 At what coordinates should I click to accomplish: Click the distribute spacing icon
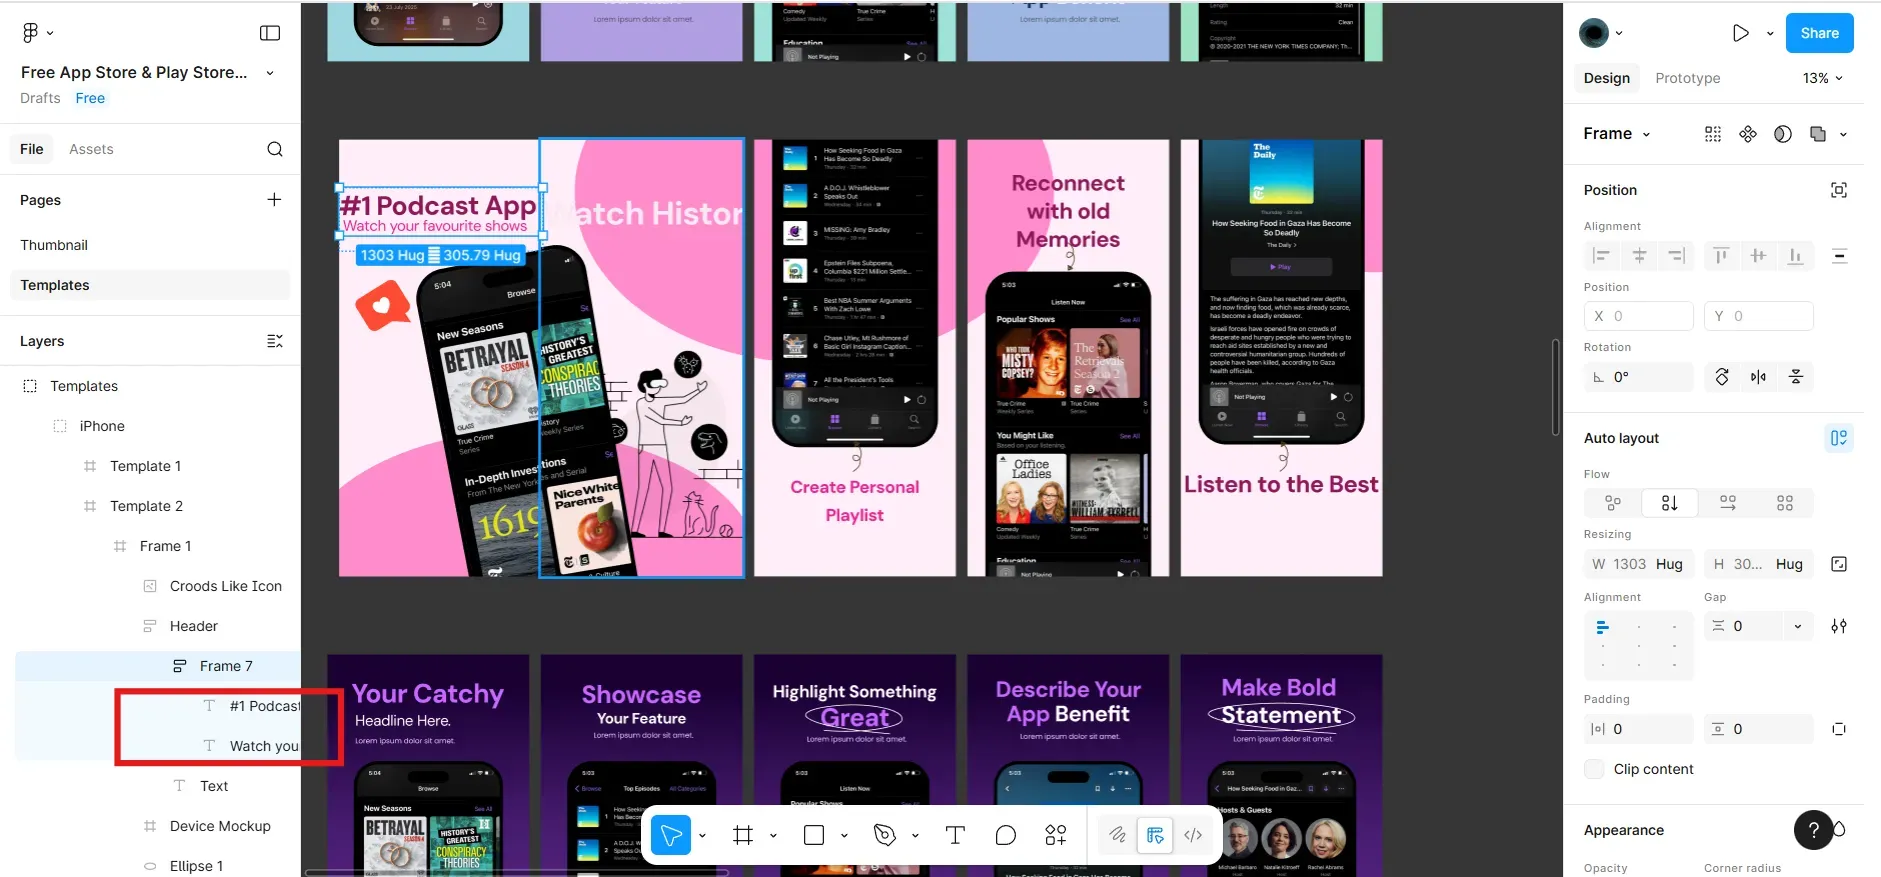(x=1839, y=256)
